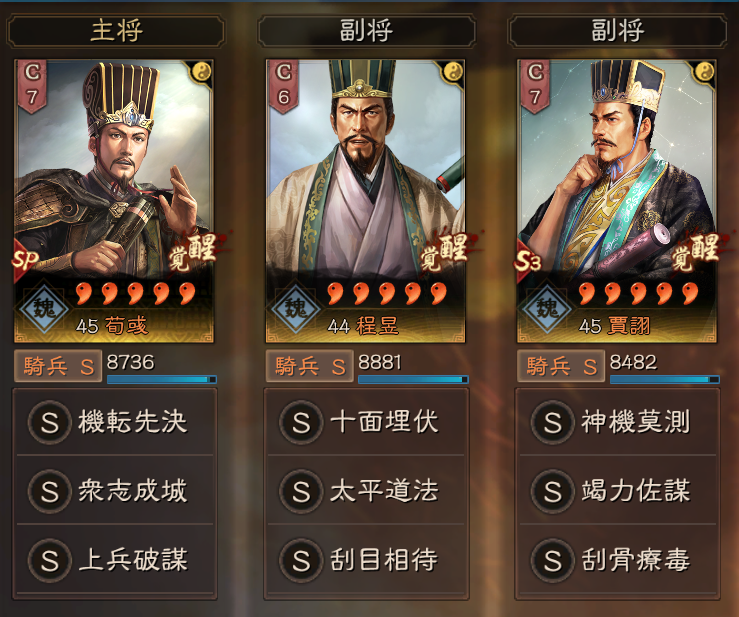This screenshot has height=617, width=739.
Task: Click the 魏 faction emblem on 賈詡's card
Action: 547,307
